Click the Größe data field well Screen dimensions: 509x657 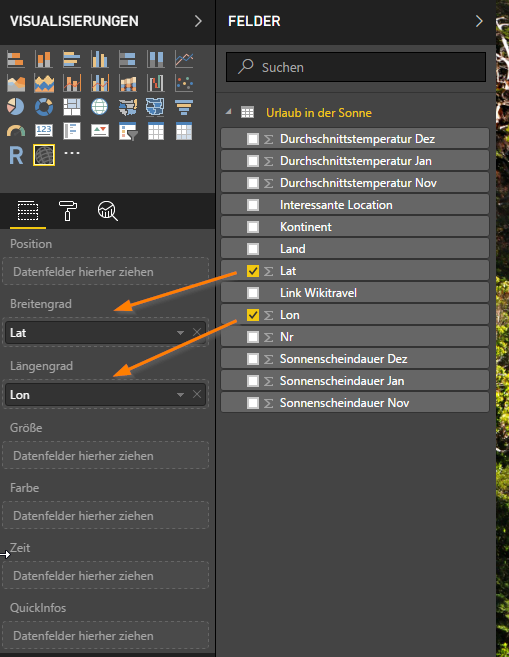click(105, 455)
